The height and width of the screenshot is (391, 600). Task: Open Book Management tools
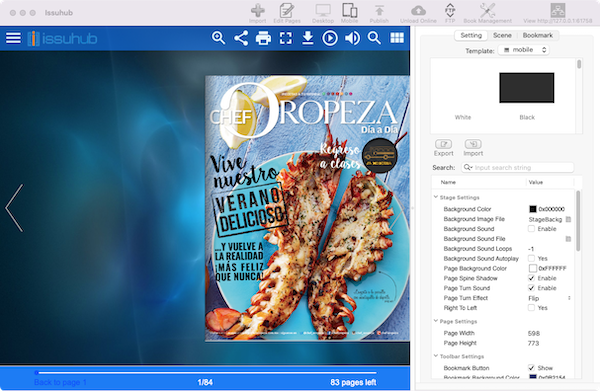point(487,11)
